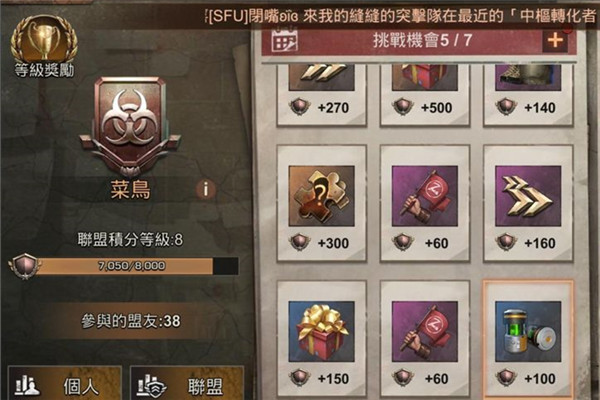The image size is (600, 400).
Task: Add challenge chances with the plus button
Action: (555, 40)
